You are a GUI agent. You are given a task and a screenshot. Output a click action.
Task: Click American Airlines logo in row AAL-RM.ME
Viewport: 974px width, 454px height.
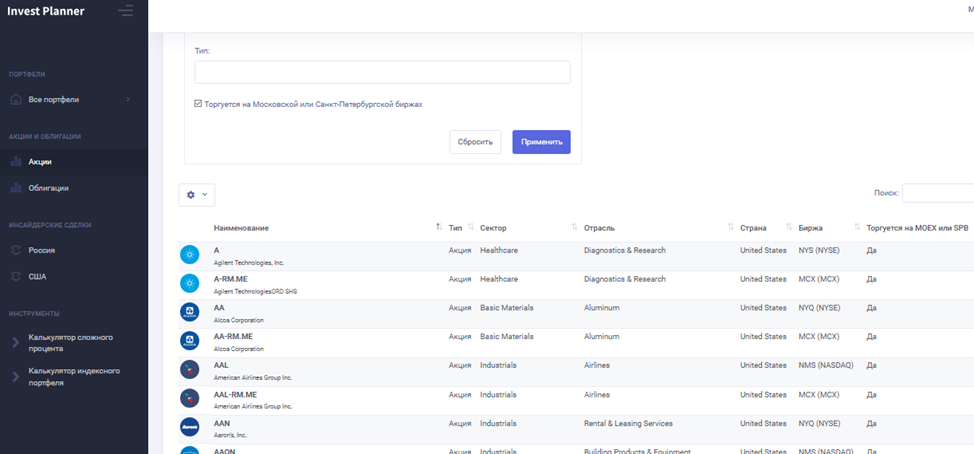[189, 398]
